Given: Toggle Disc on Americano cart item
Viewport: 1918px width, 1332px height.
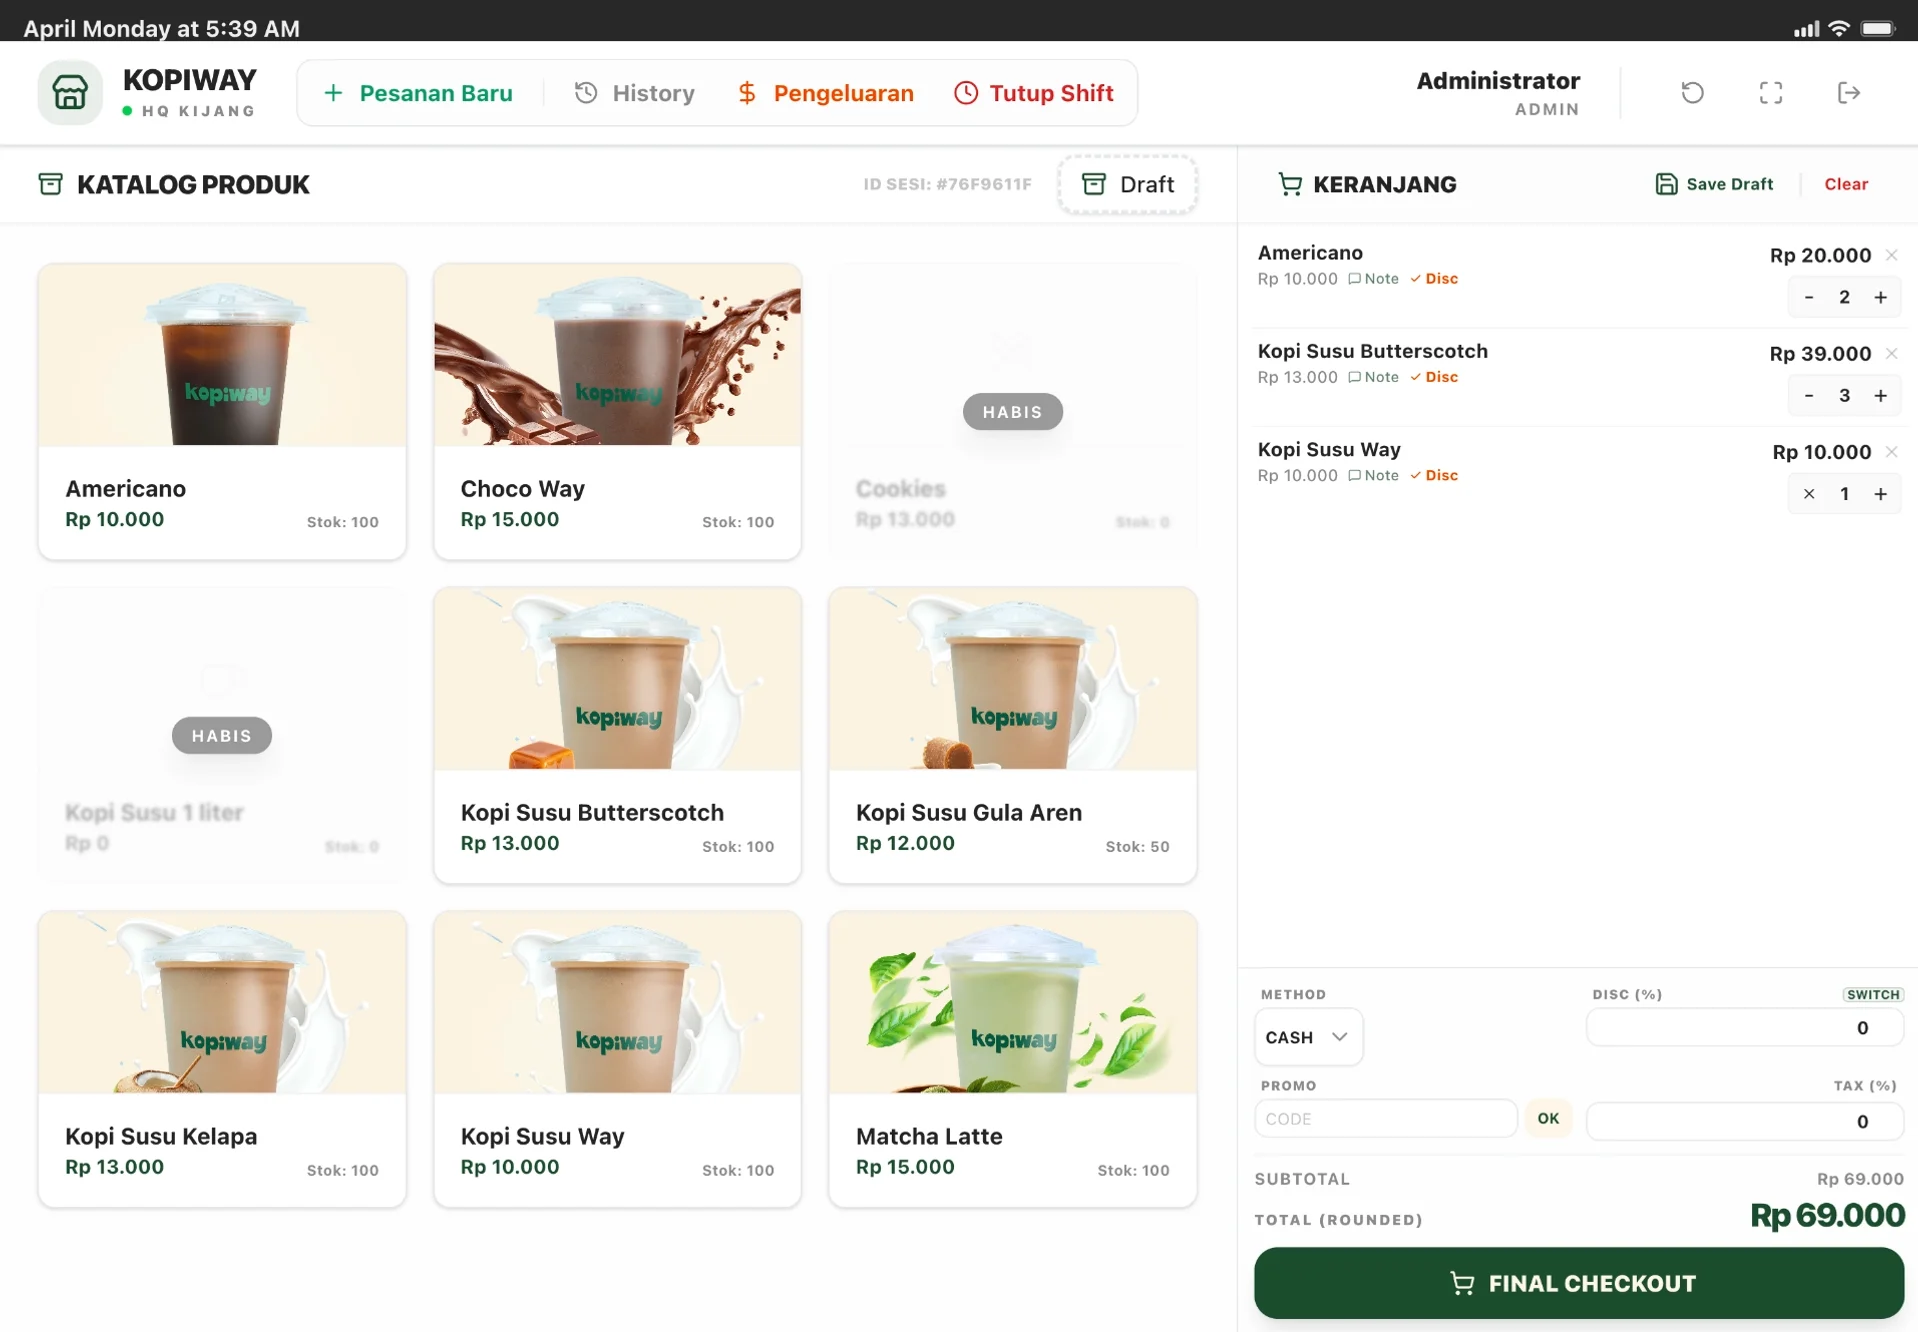Looking at the screenshot, I should (1434, 279).
